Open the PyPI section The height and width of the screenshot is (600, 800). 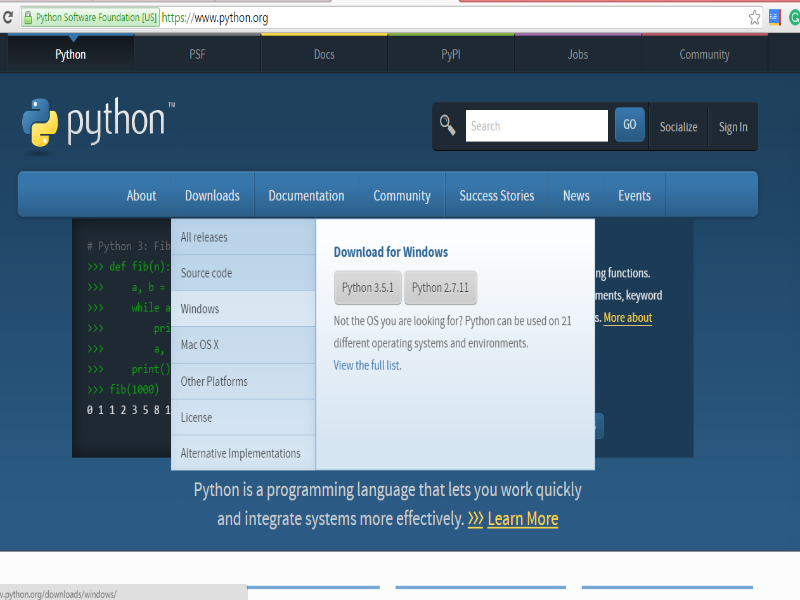pos(450,54)
